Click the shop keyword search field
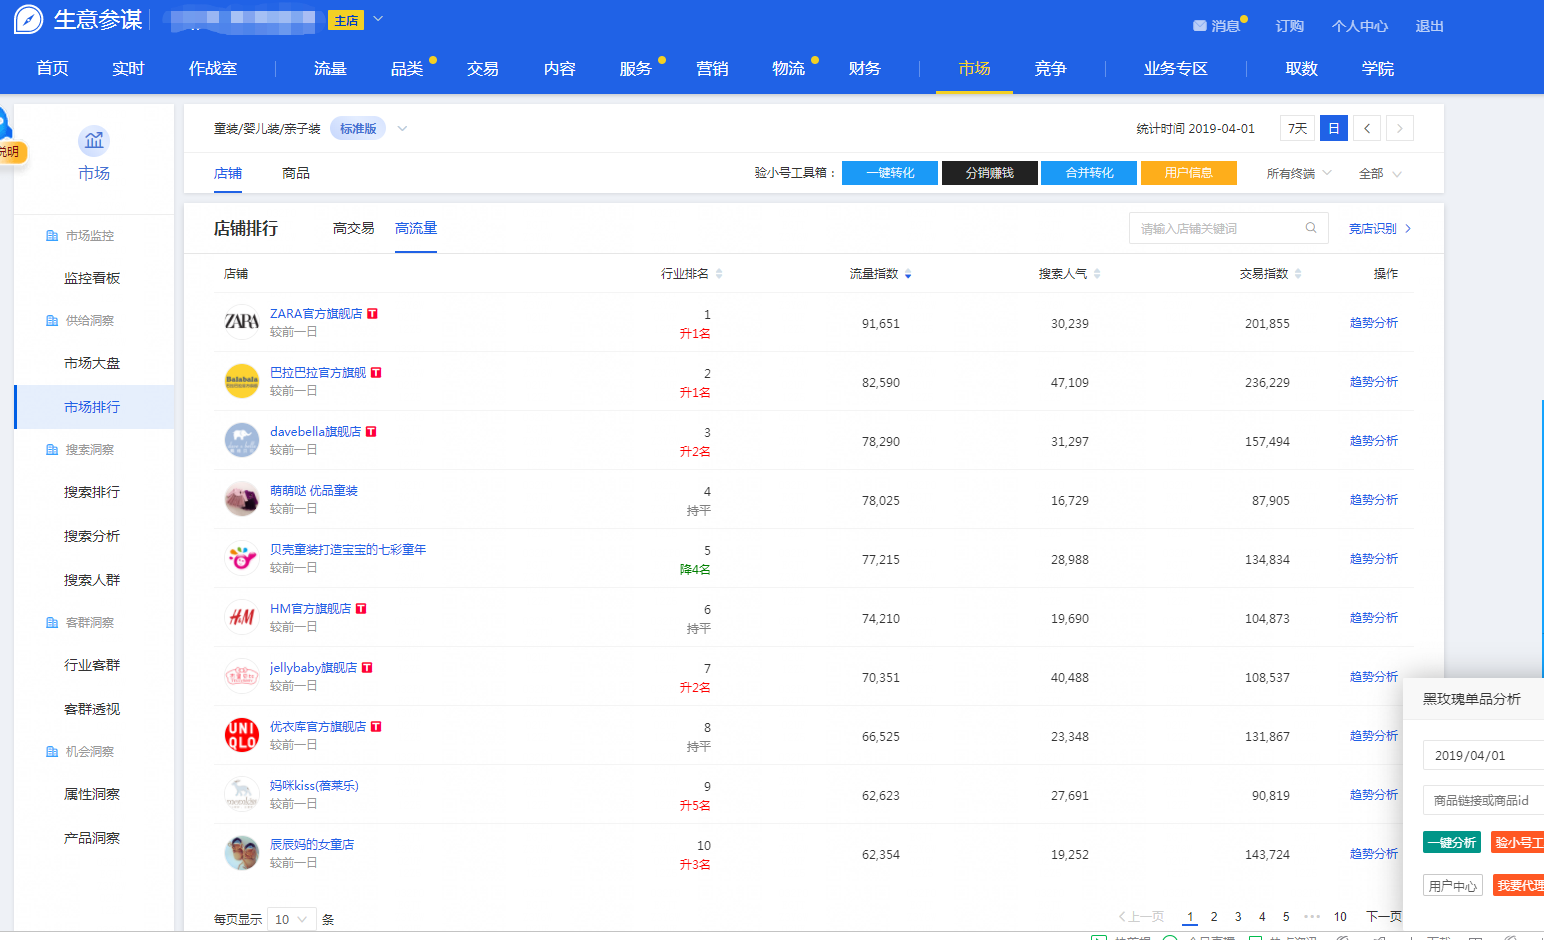Image resolution: width=1544 pixels, height=940 pixels. tap(1228, 228)
